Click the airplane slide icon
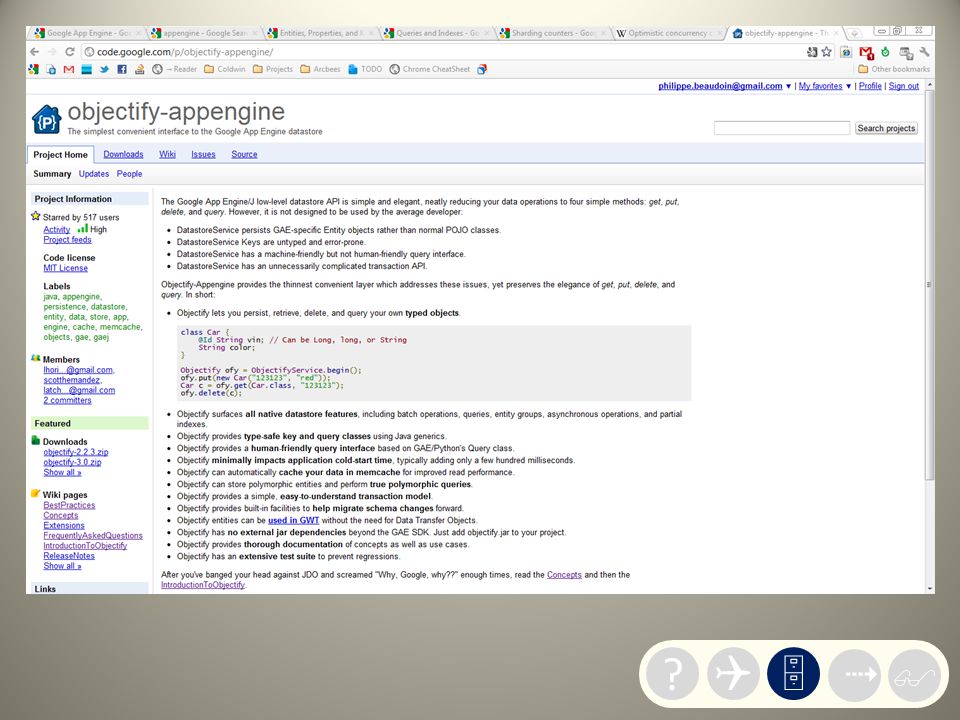 [x=733, y=673]
